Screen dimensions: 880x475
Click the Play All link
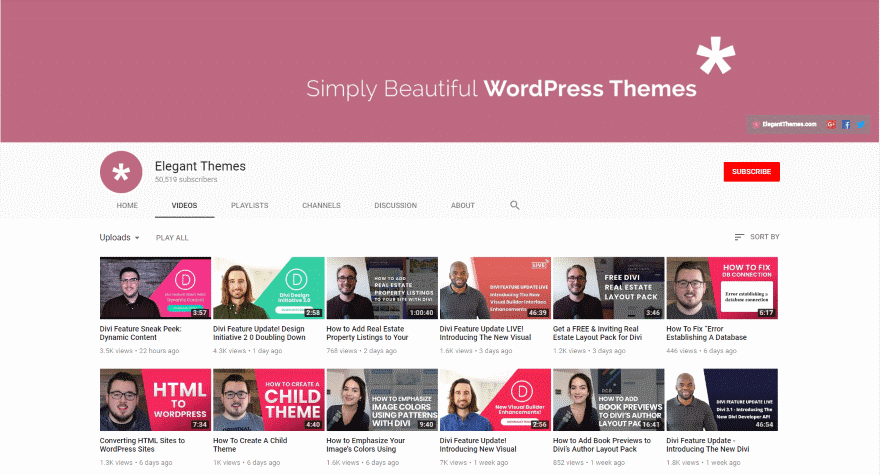pos(172,238)
